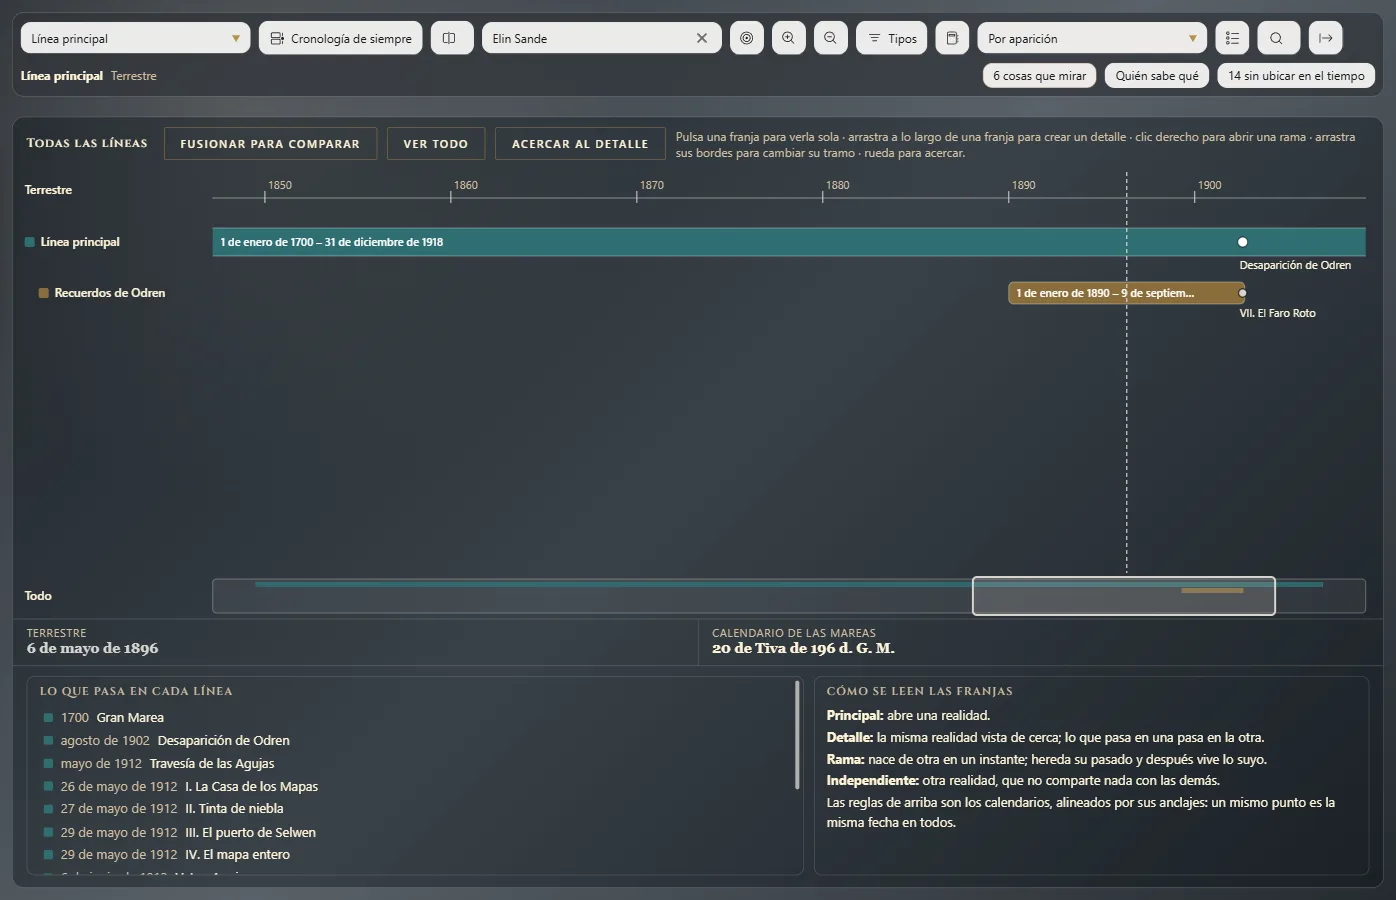Click the teal Línea principal timeline band
The width and height of the screenshot is (1396, 900).
(x=789, y=242)
